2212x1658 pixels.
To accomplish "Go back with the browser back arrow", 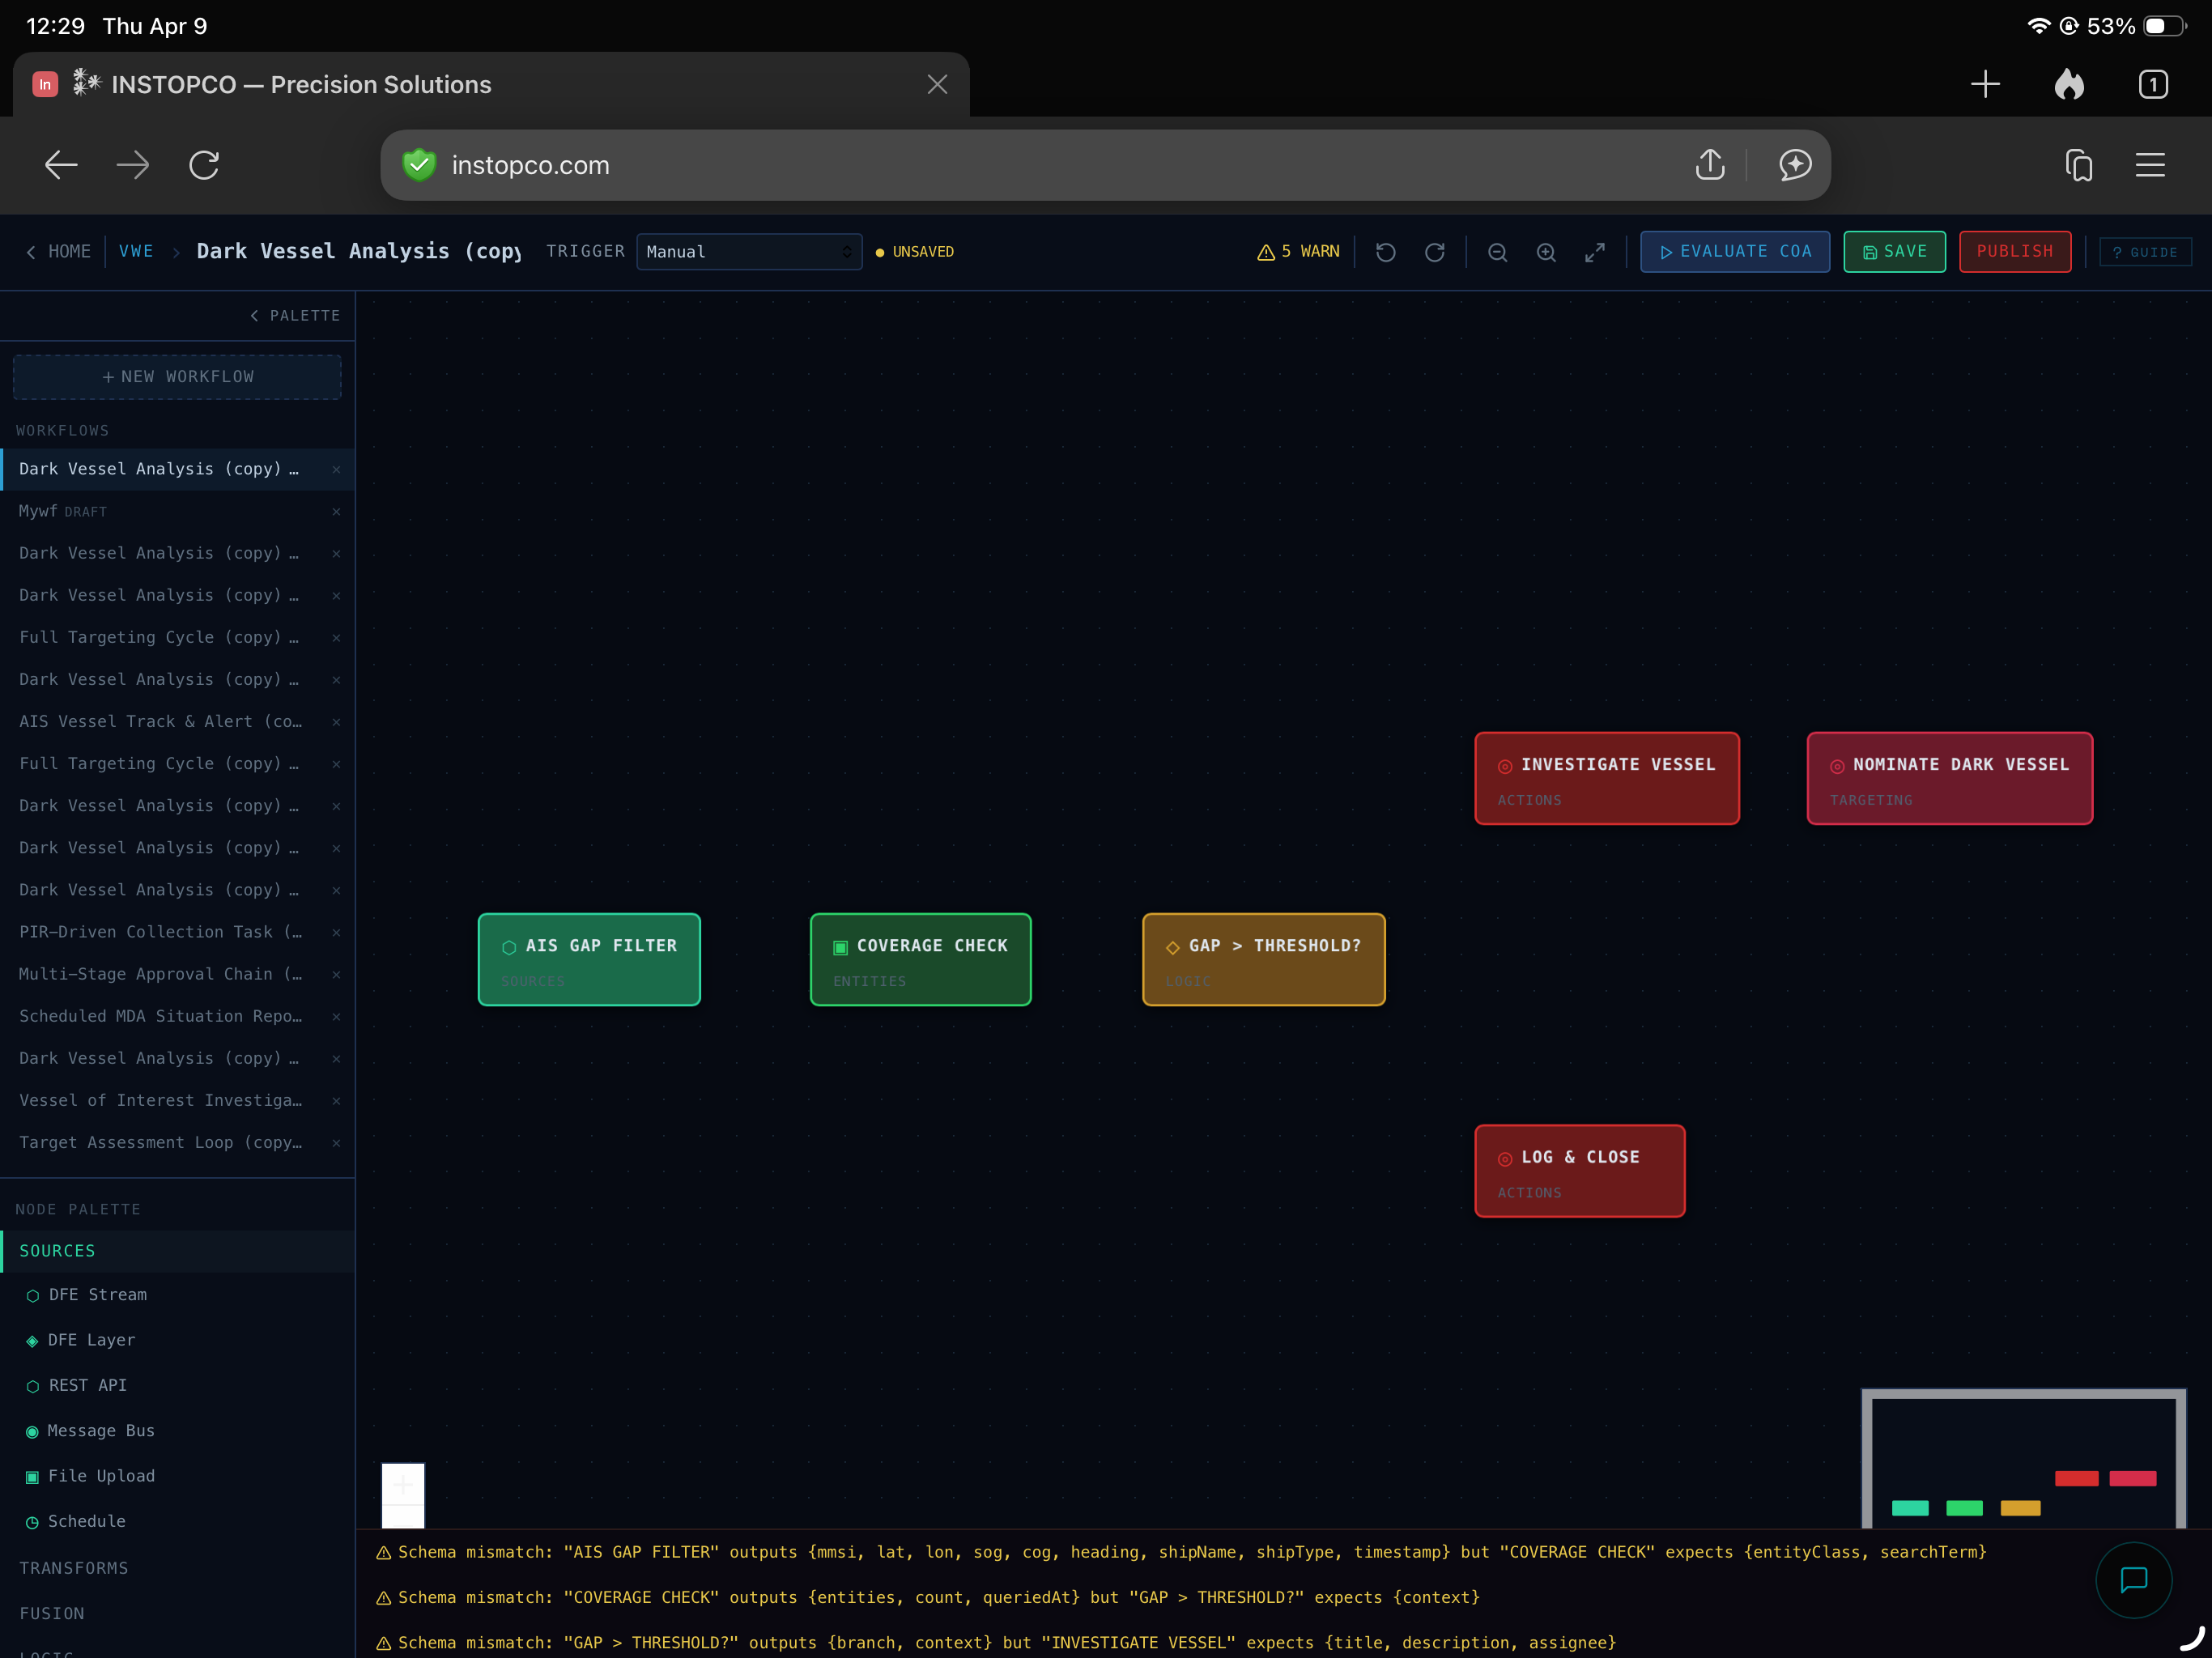I will pyautogui.click(x=61, y=165).
